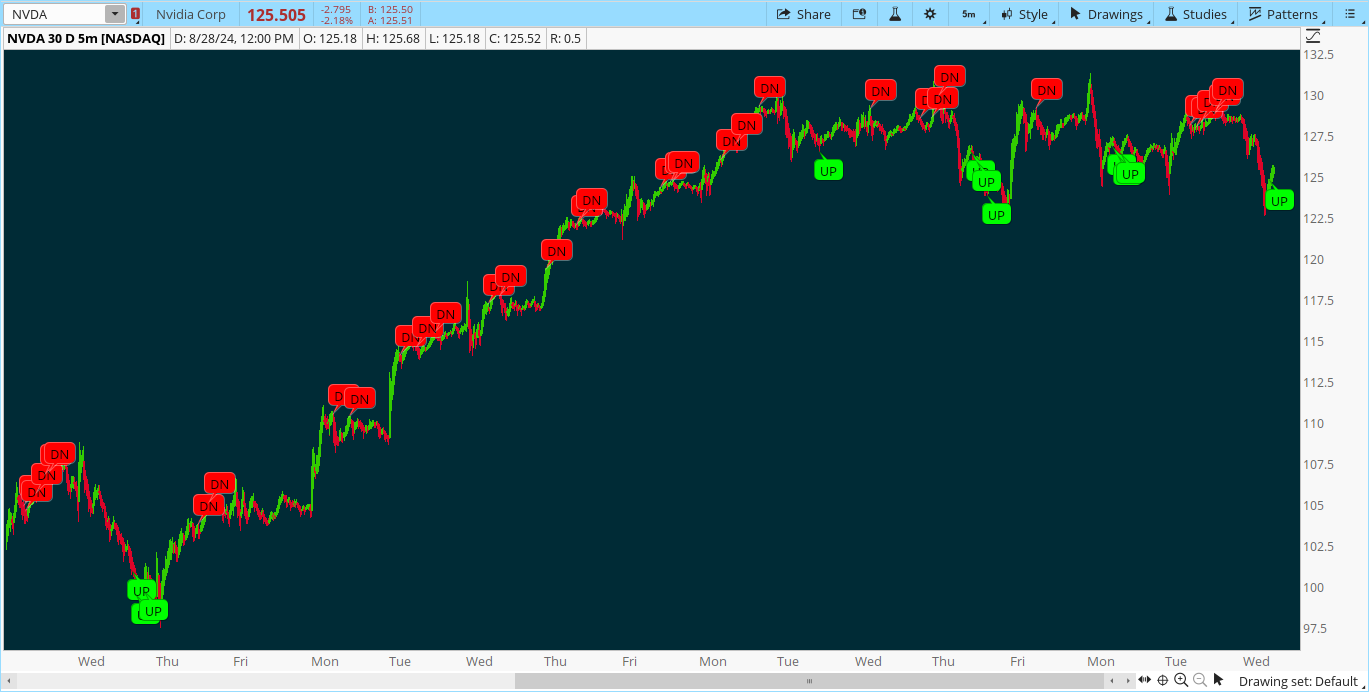1369x692 pixels.
Task: Click the last price 125.505
Action: (x=277, y=15)
